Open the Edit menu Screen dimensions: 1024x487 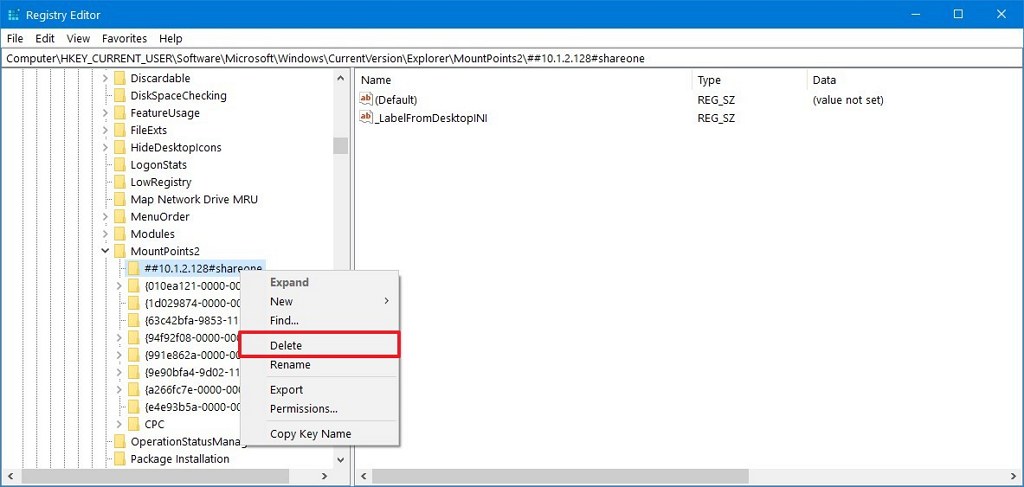(x=45, y=39)
